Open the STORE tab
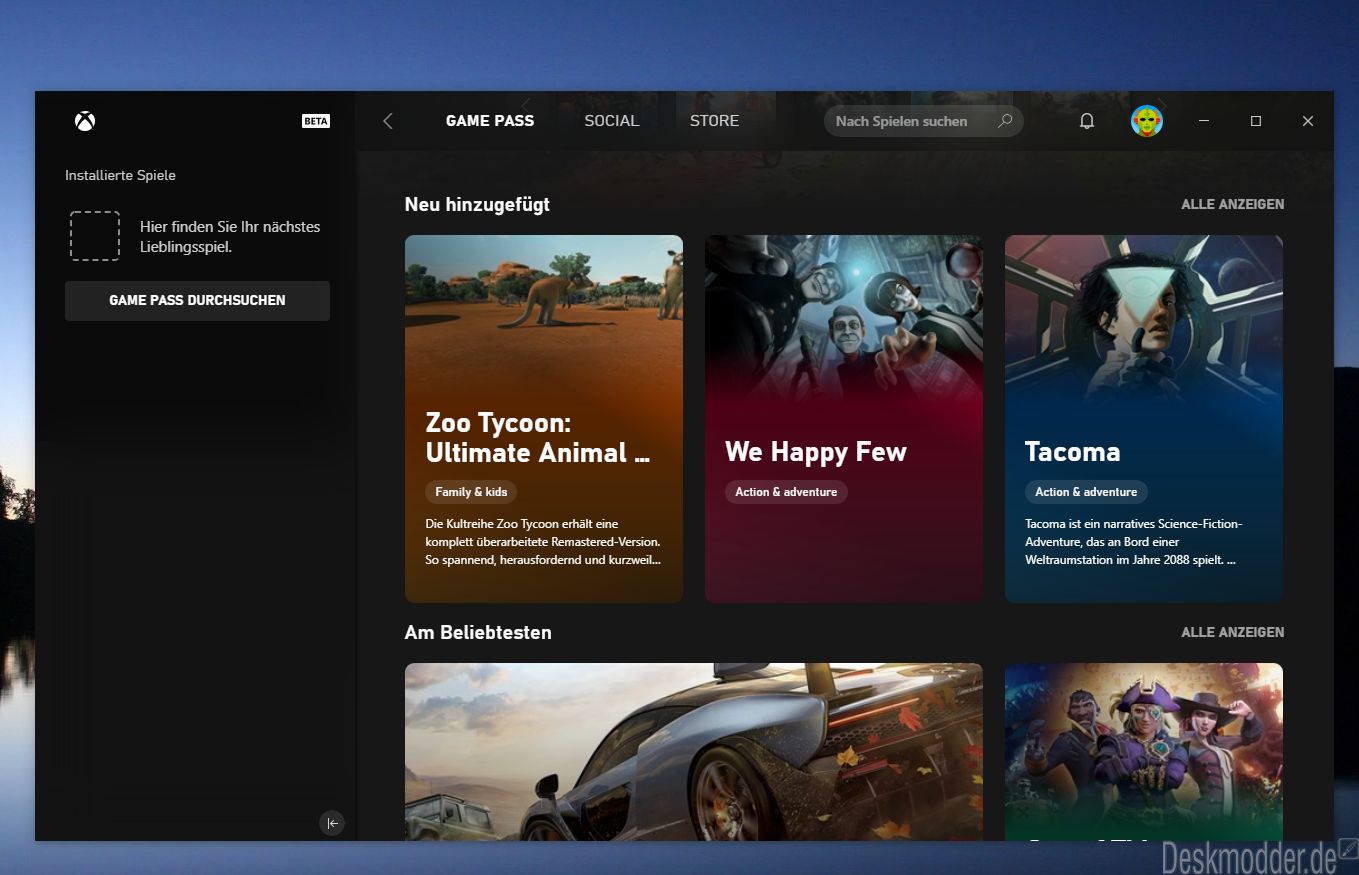 [x=715, y=121]
